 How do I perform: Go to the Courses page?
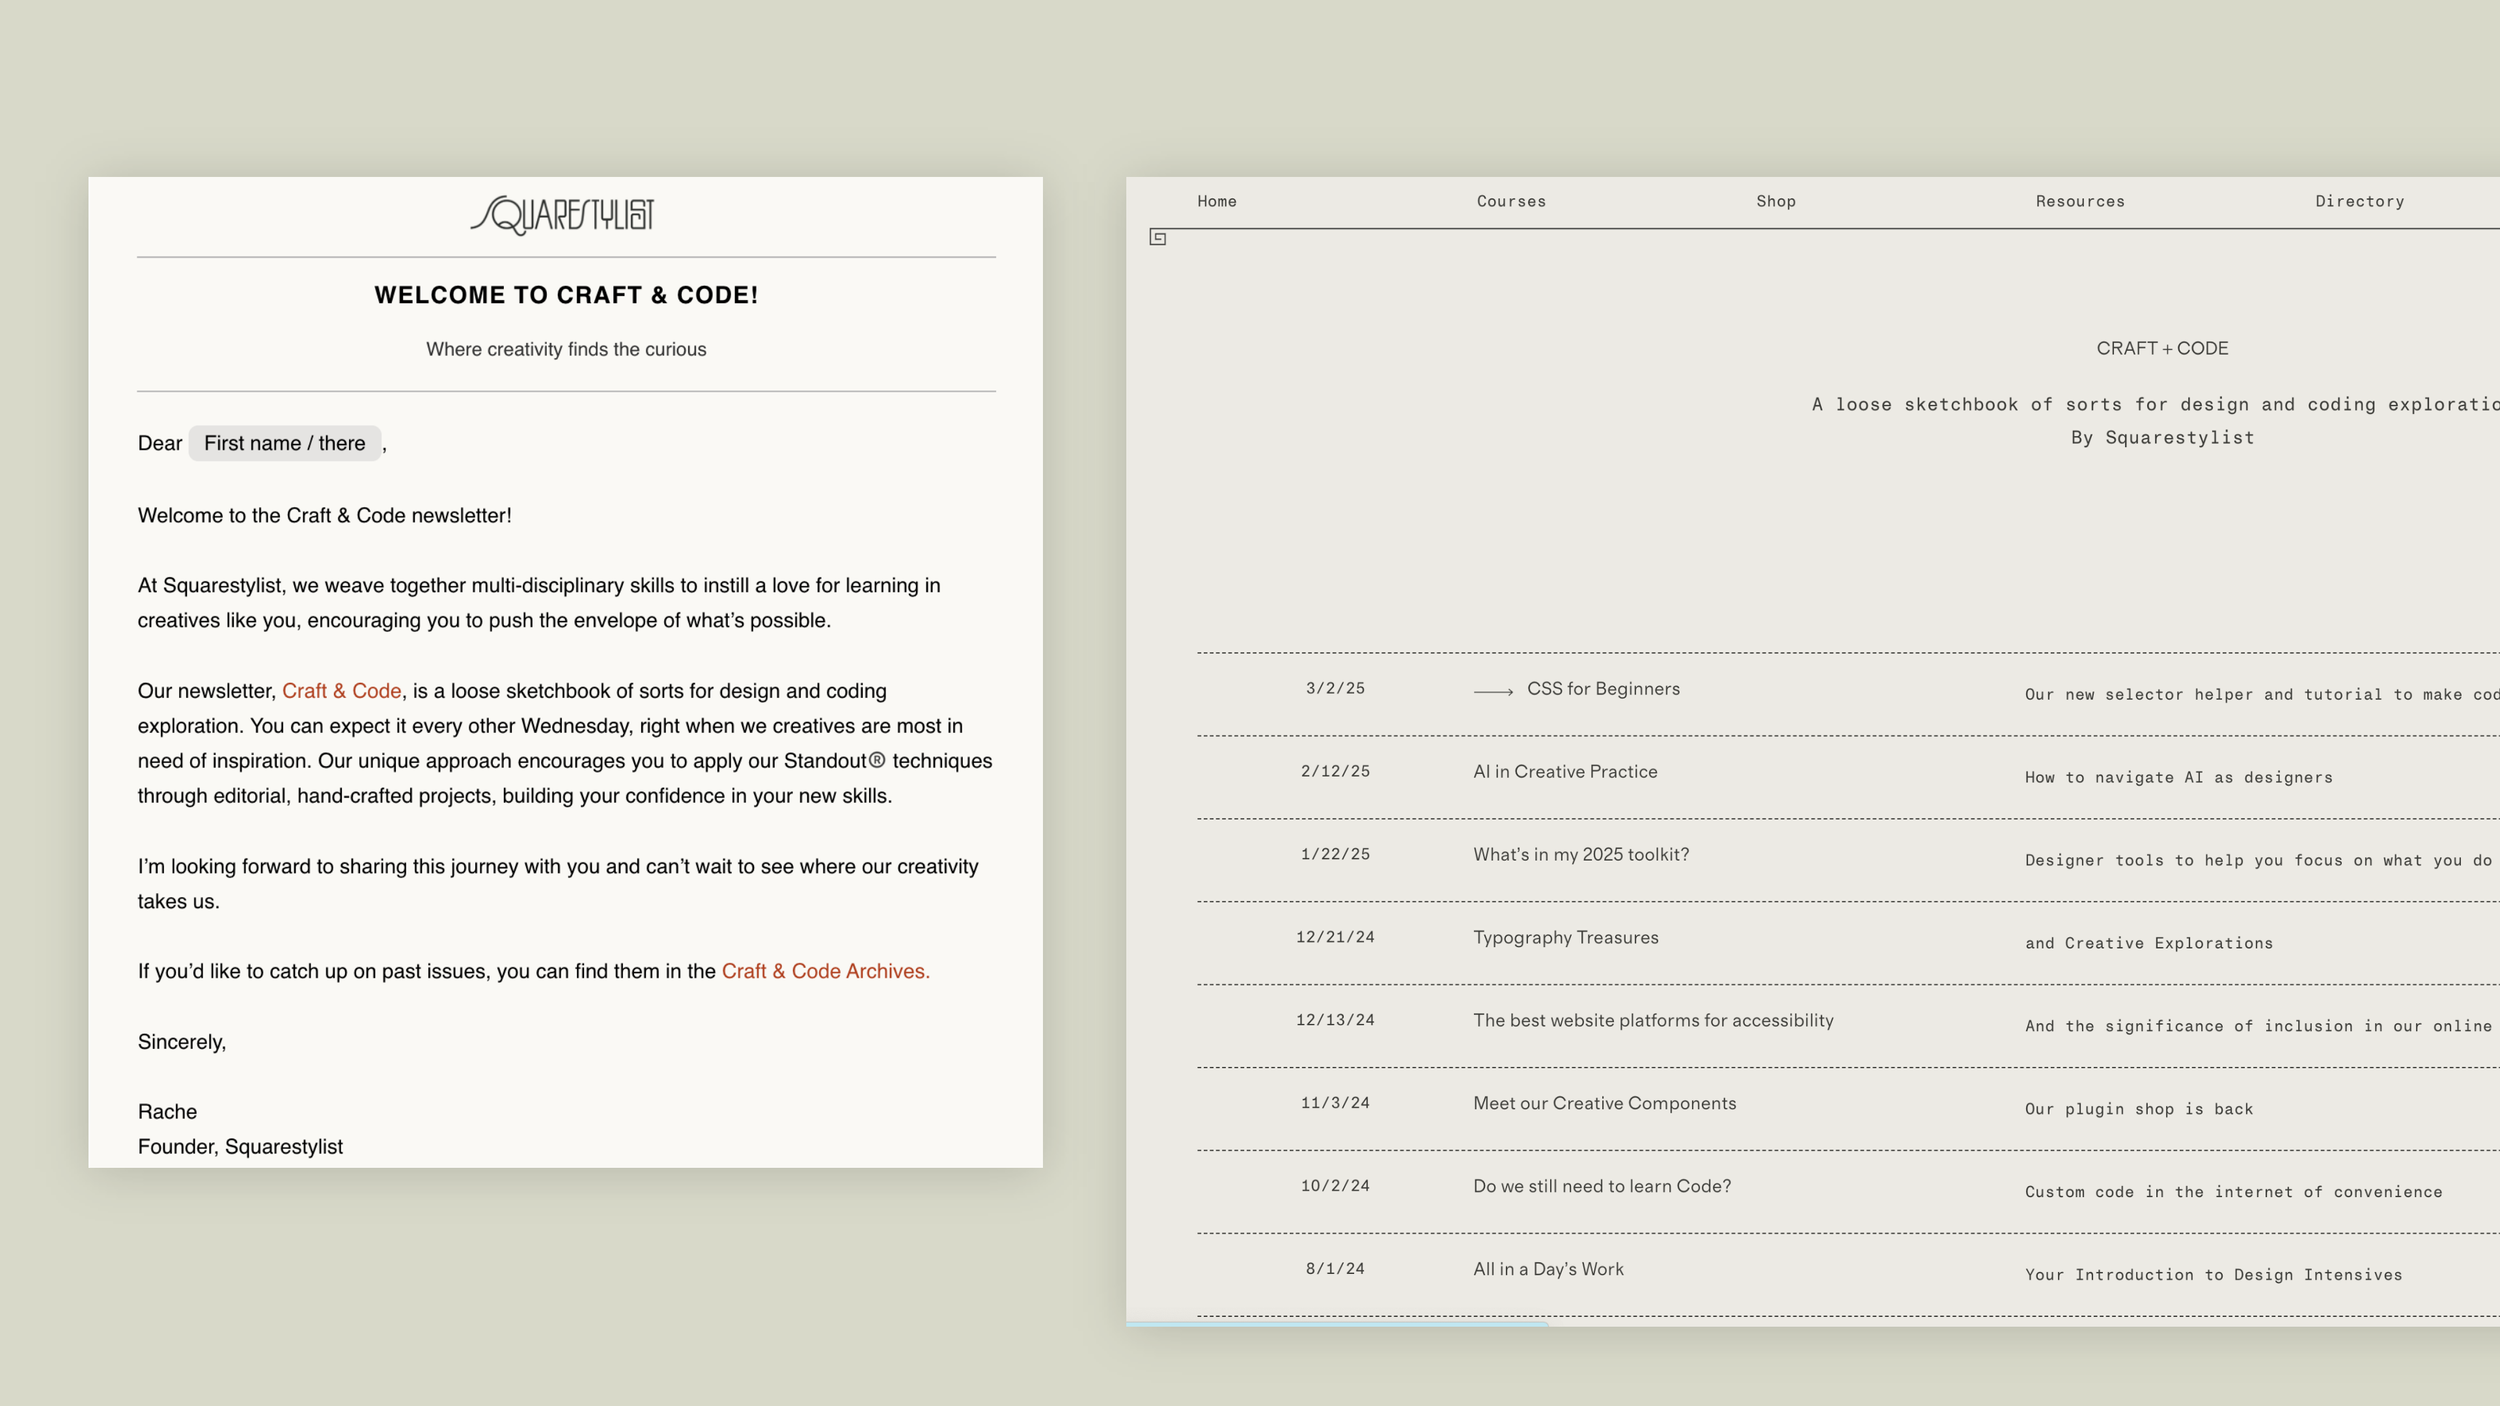1510,201
